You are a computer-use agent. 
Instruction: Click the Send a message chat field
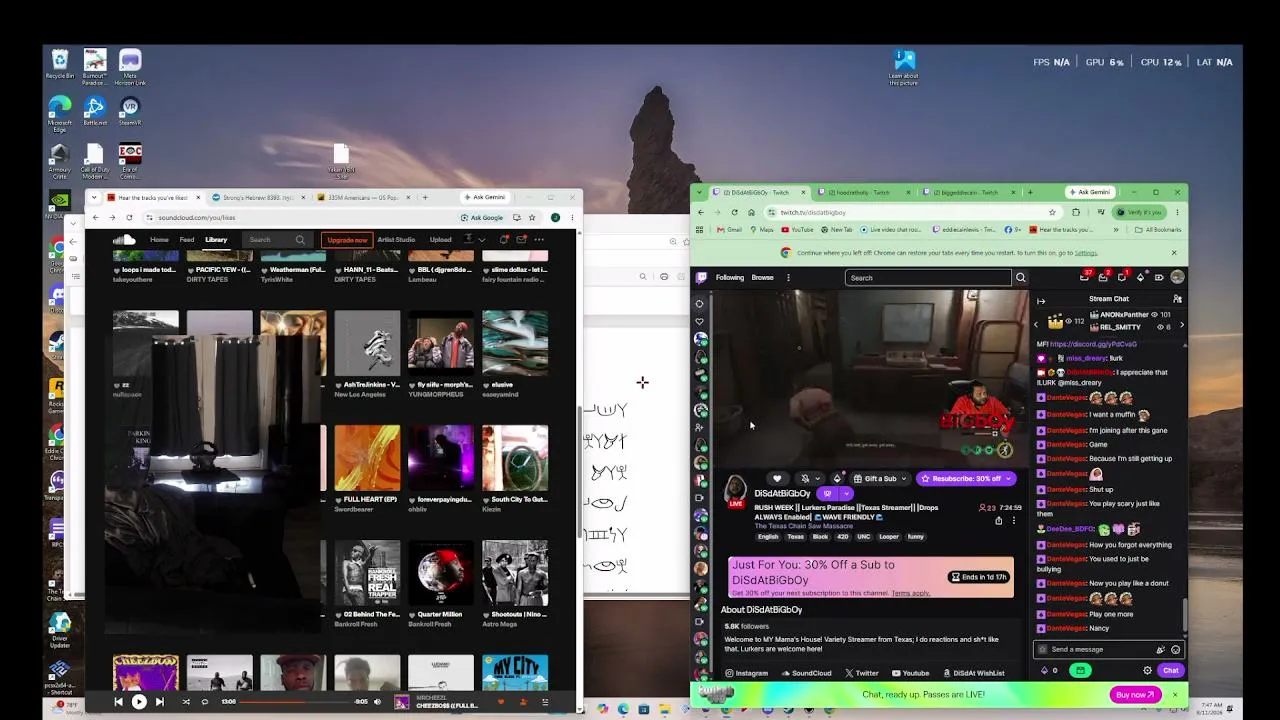point(1109,650)
